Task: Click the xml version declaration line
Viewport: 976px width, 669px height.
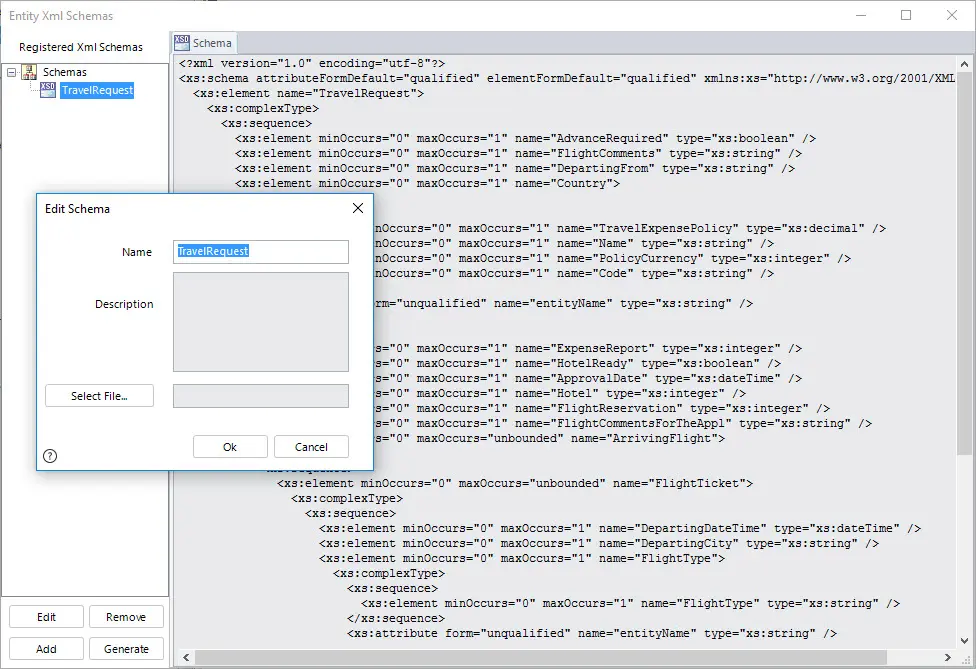Action: point(312,63)
